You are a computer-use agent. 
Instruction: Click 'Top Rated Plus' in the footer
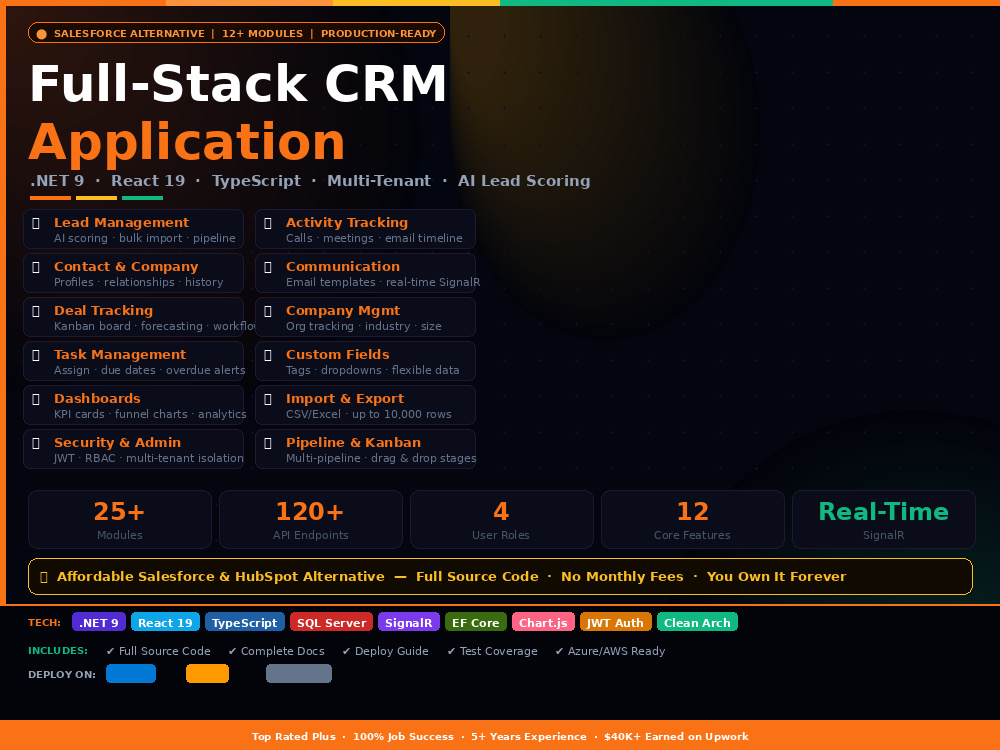[x=293, y=737]
